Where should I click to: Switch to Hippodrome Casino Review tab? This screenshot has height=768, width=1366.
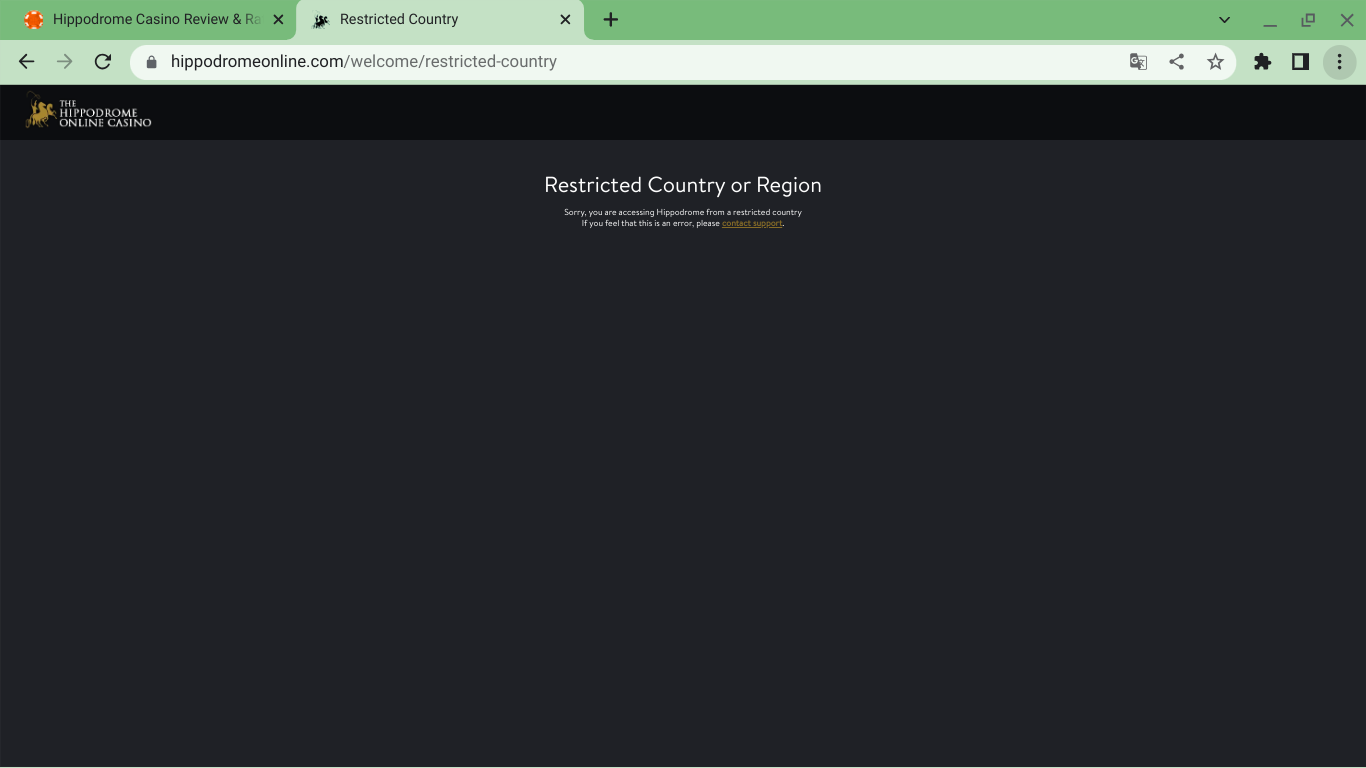[x=150, y=20]
